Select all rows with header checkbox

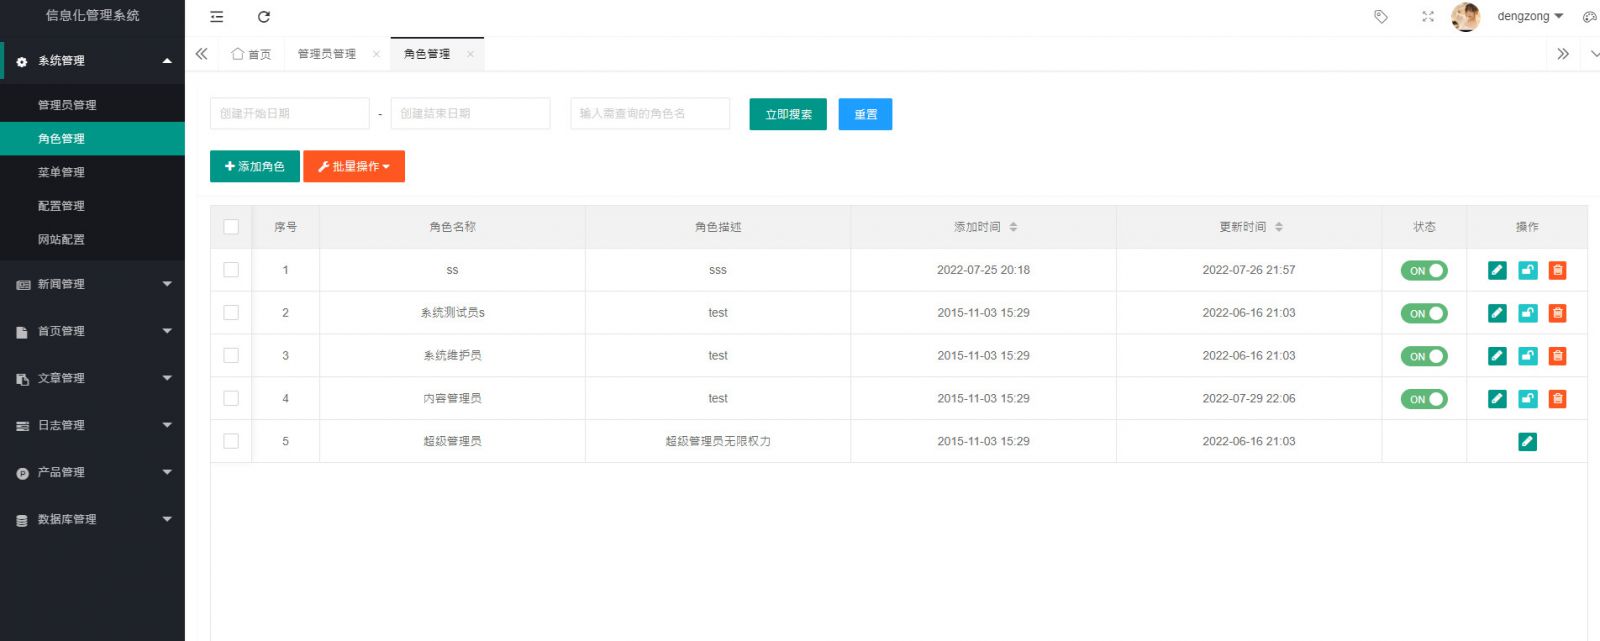[x=231, y=227]
